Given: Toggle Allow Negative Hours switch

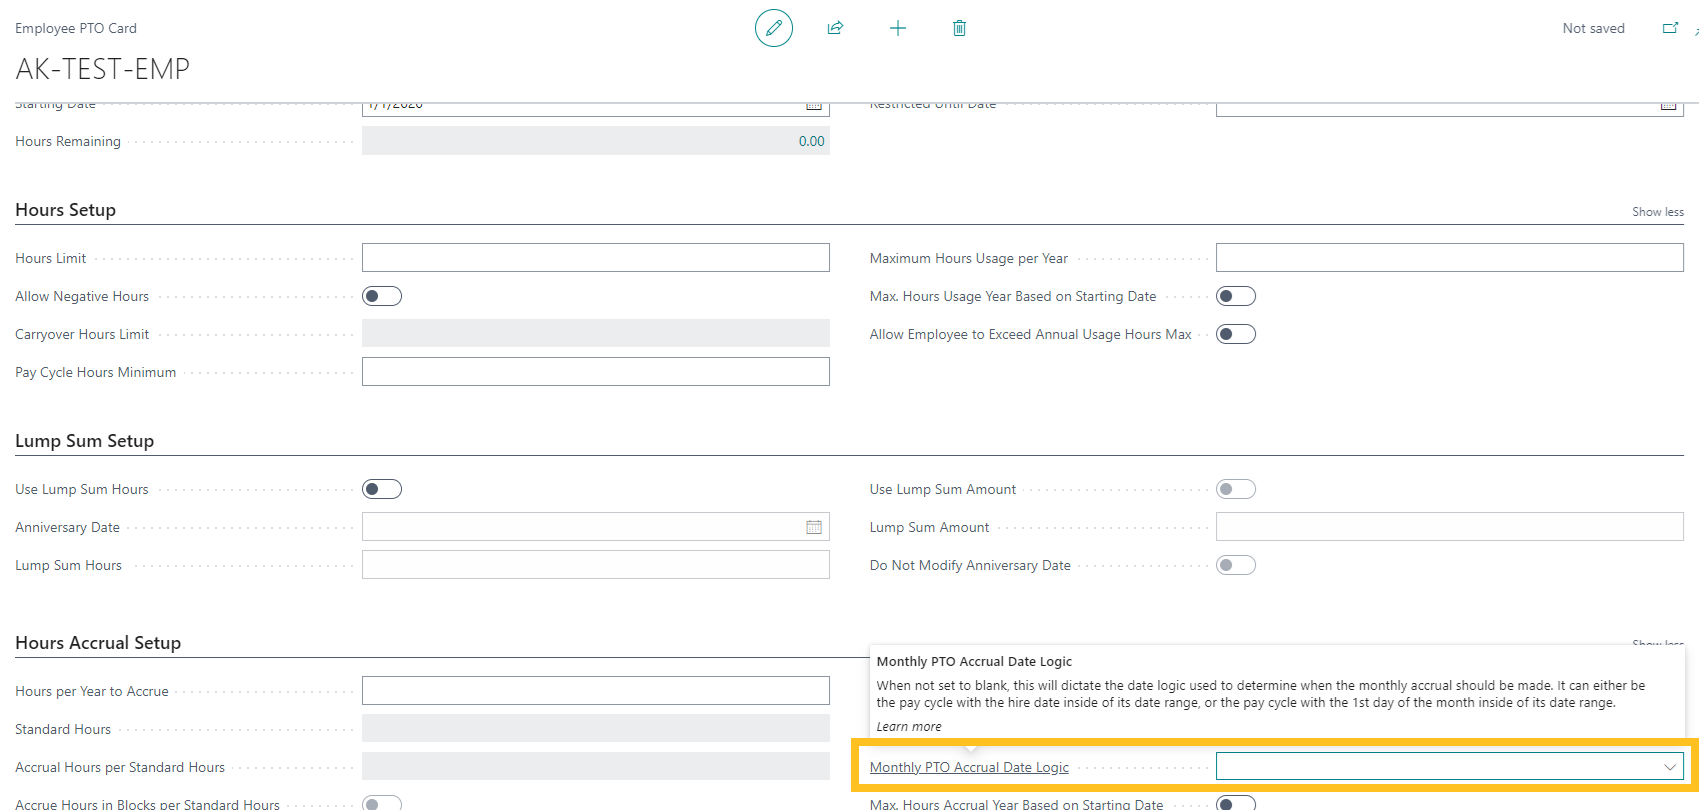Looking at the screenshot, I should tap(382, 296).
